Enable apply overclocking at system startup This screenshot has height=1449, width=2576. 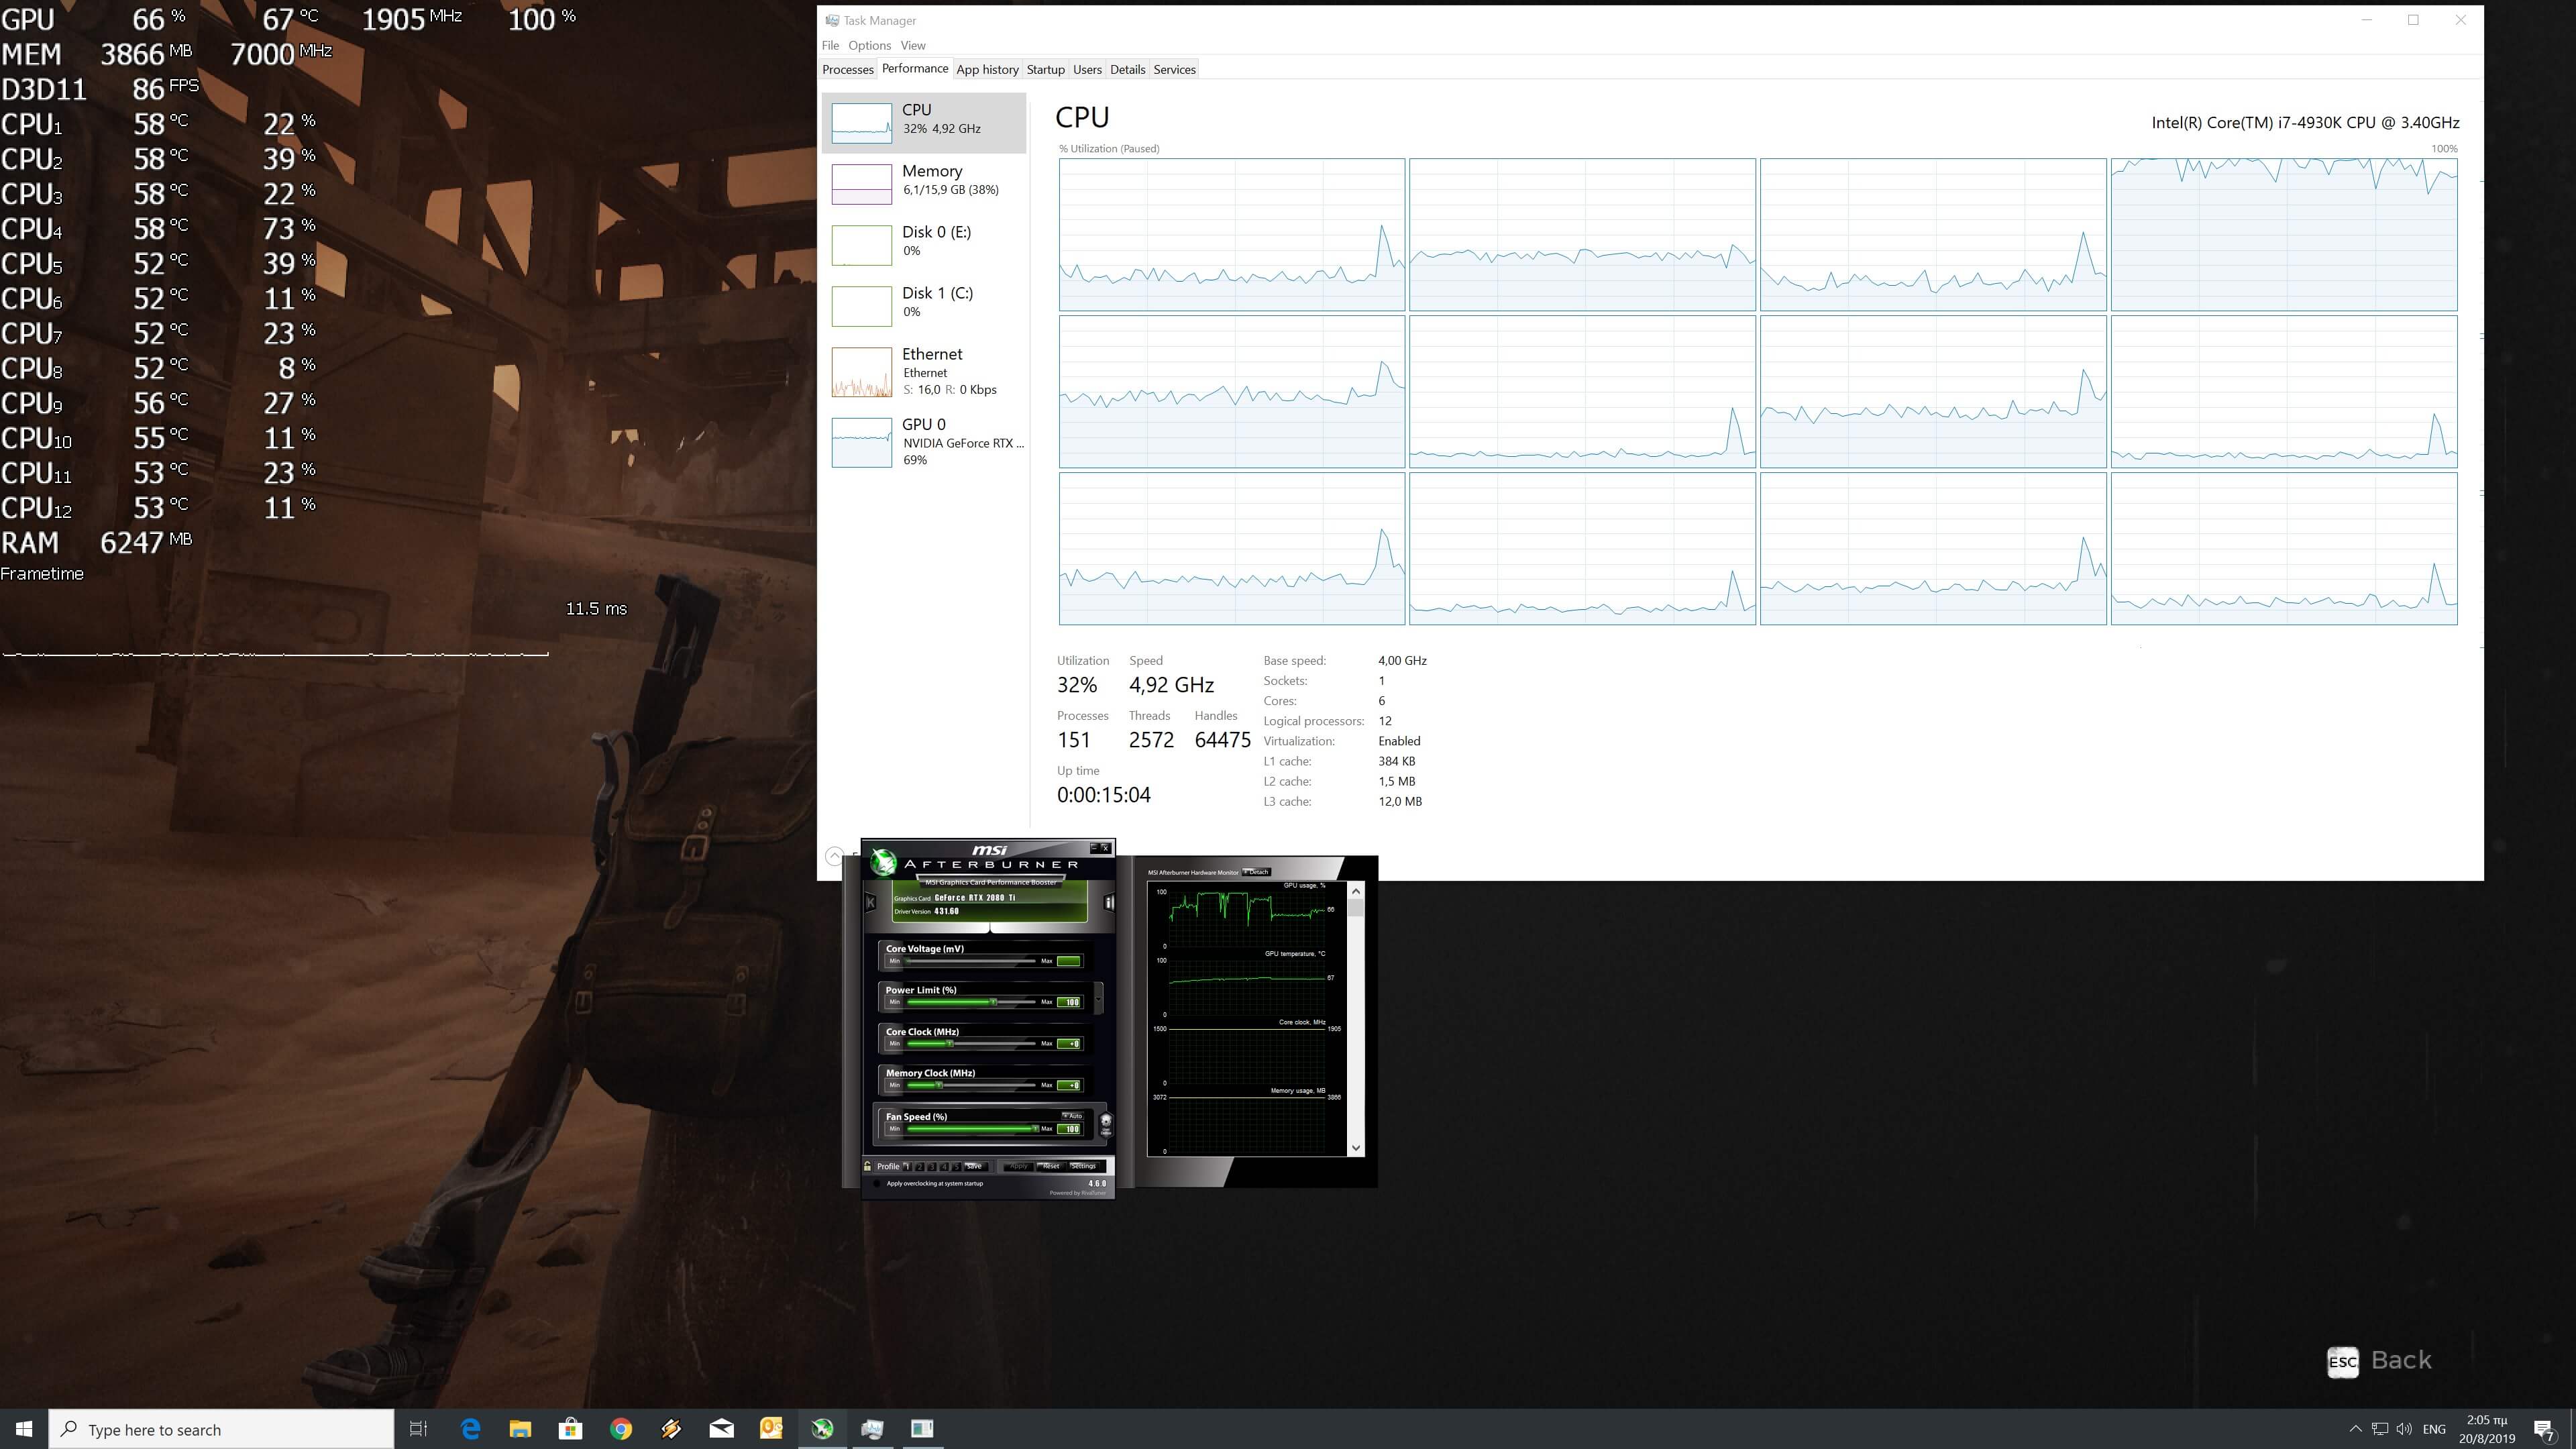click(x=877, y=1183)
